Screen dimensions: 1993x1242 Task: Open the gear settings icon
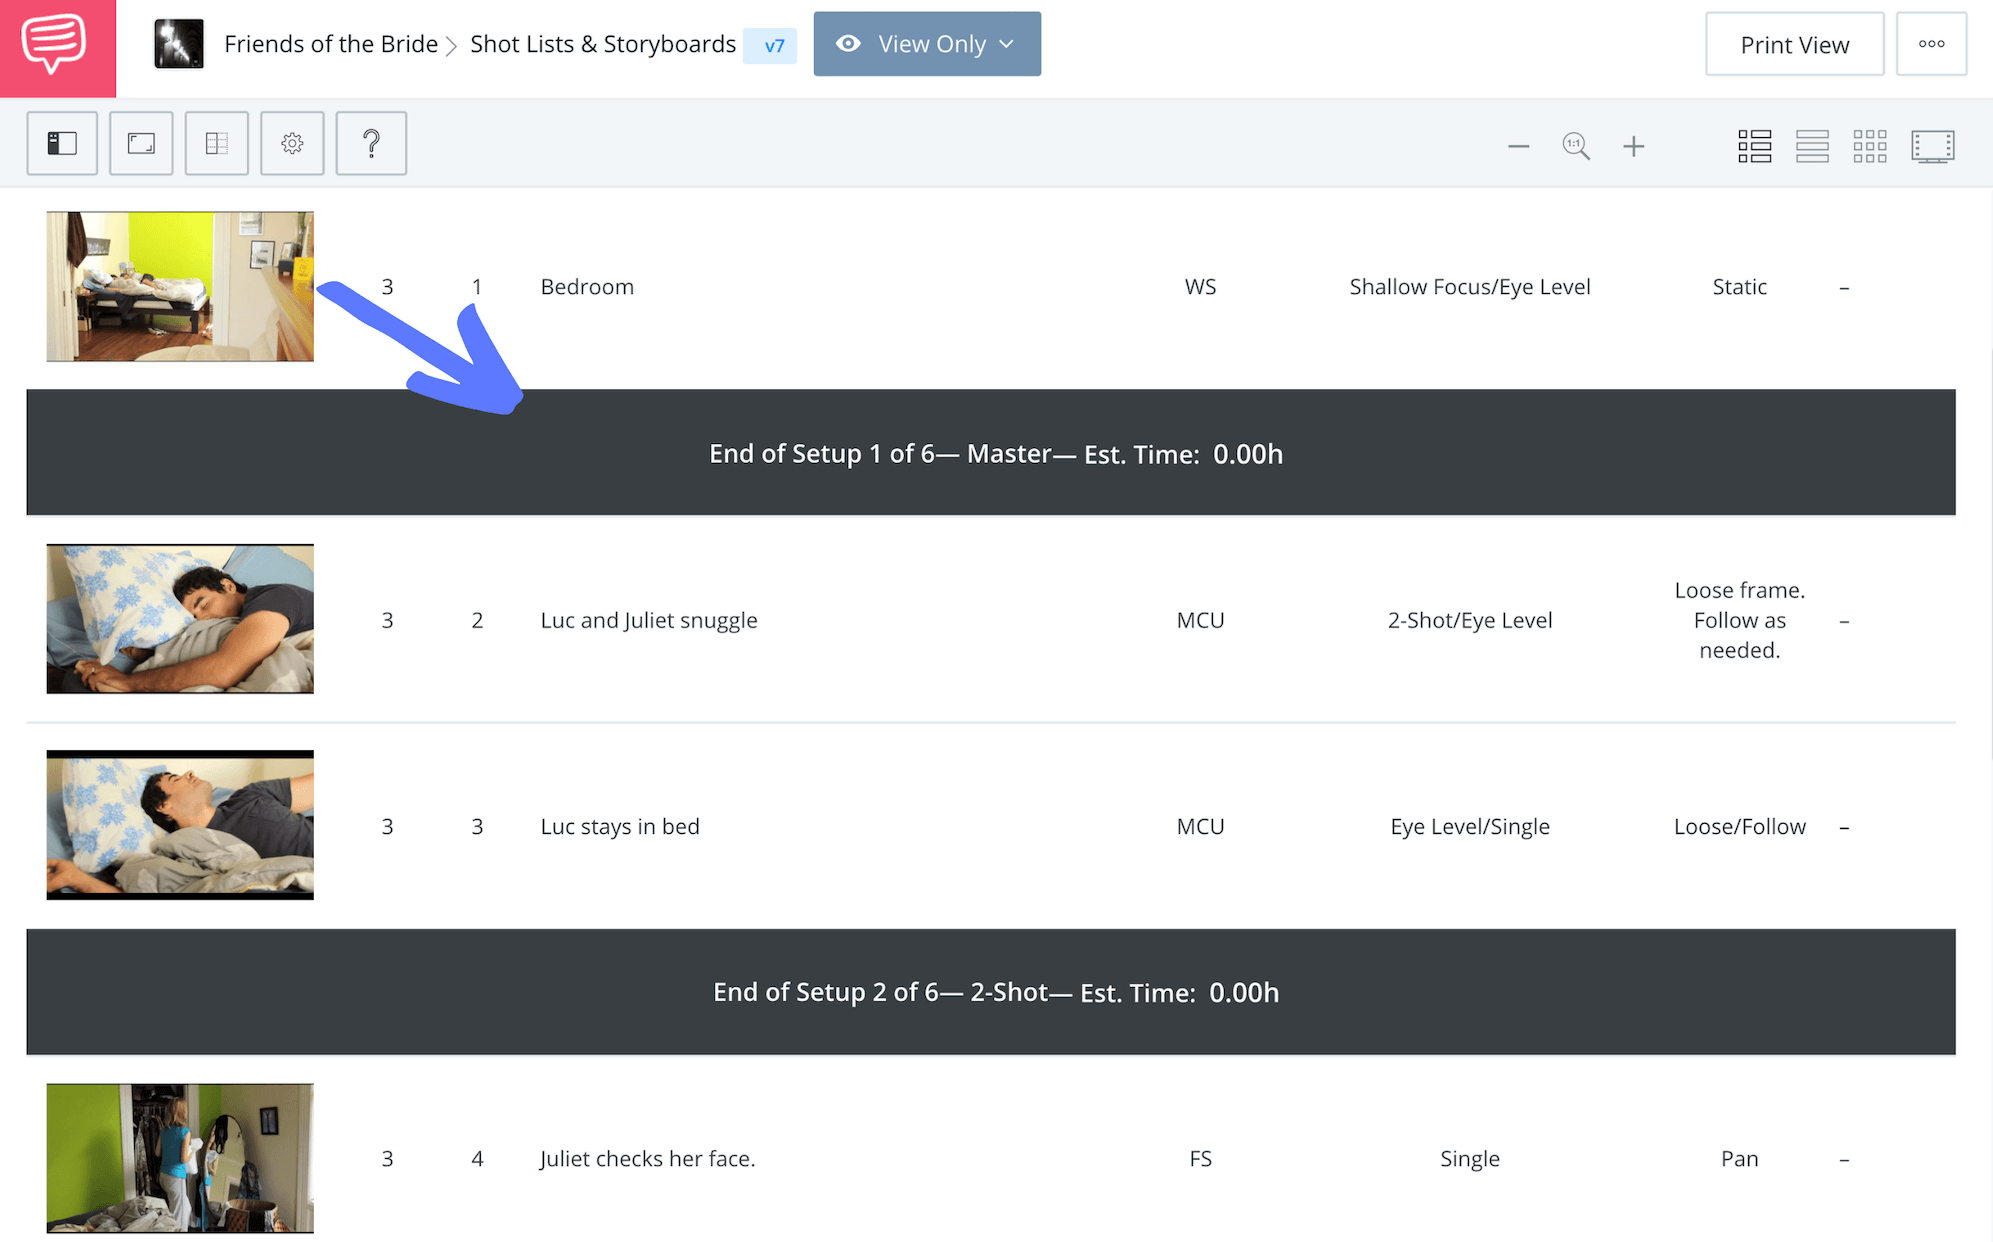[x=292, y=144]
